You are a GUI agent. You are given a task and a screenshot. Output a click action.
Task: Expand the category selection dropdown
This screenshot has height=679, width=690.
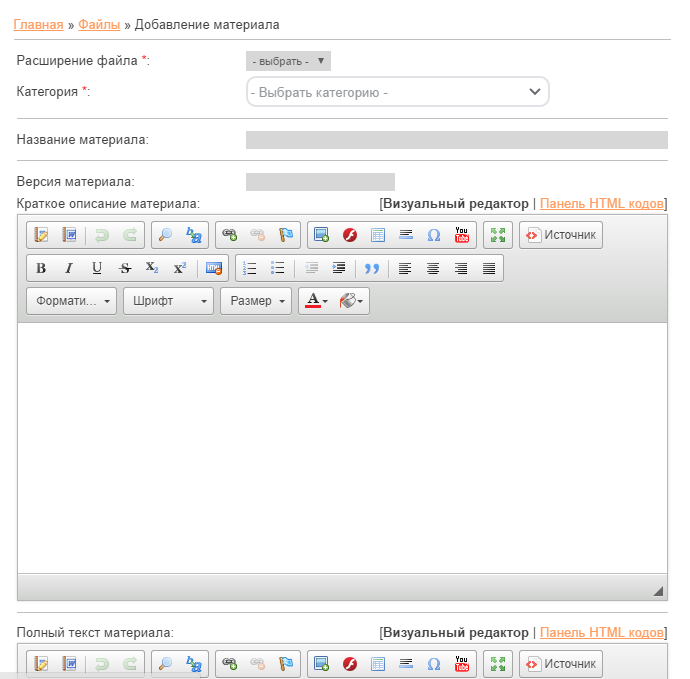[397, 92]
